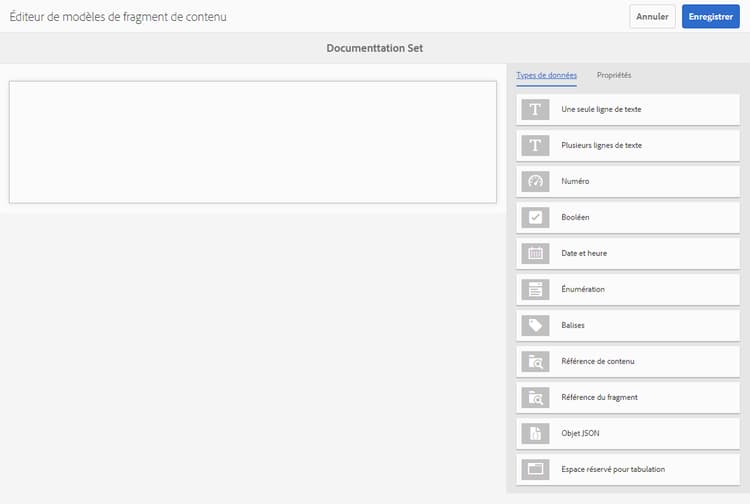Screen dimensions: 750x504
Task: Click the Référence du fragment folder icon
Action: point(535,397)
